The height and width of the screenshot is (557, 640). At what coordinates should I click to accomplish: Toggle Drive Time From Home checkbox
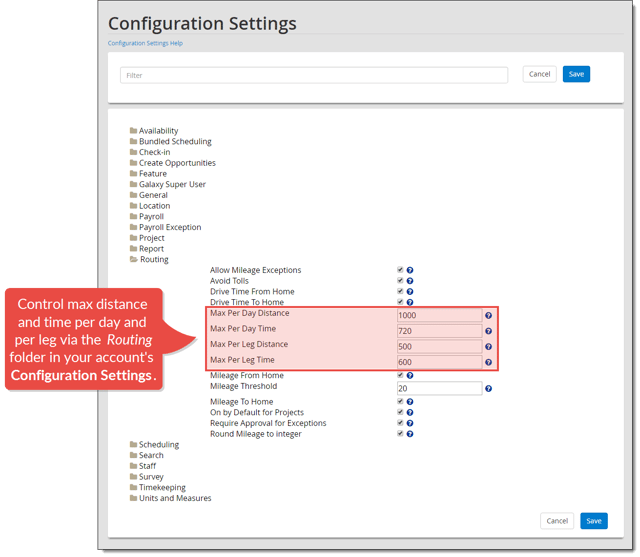[x=400, y=291]
